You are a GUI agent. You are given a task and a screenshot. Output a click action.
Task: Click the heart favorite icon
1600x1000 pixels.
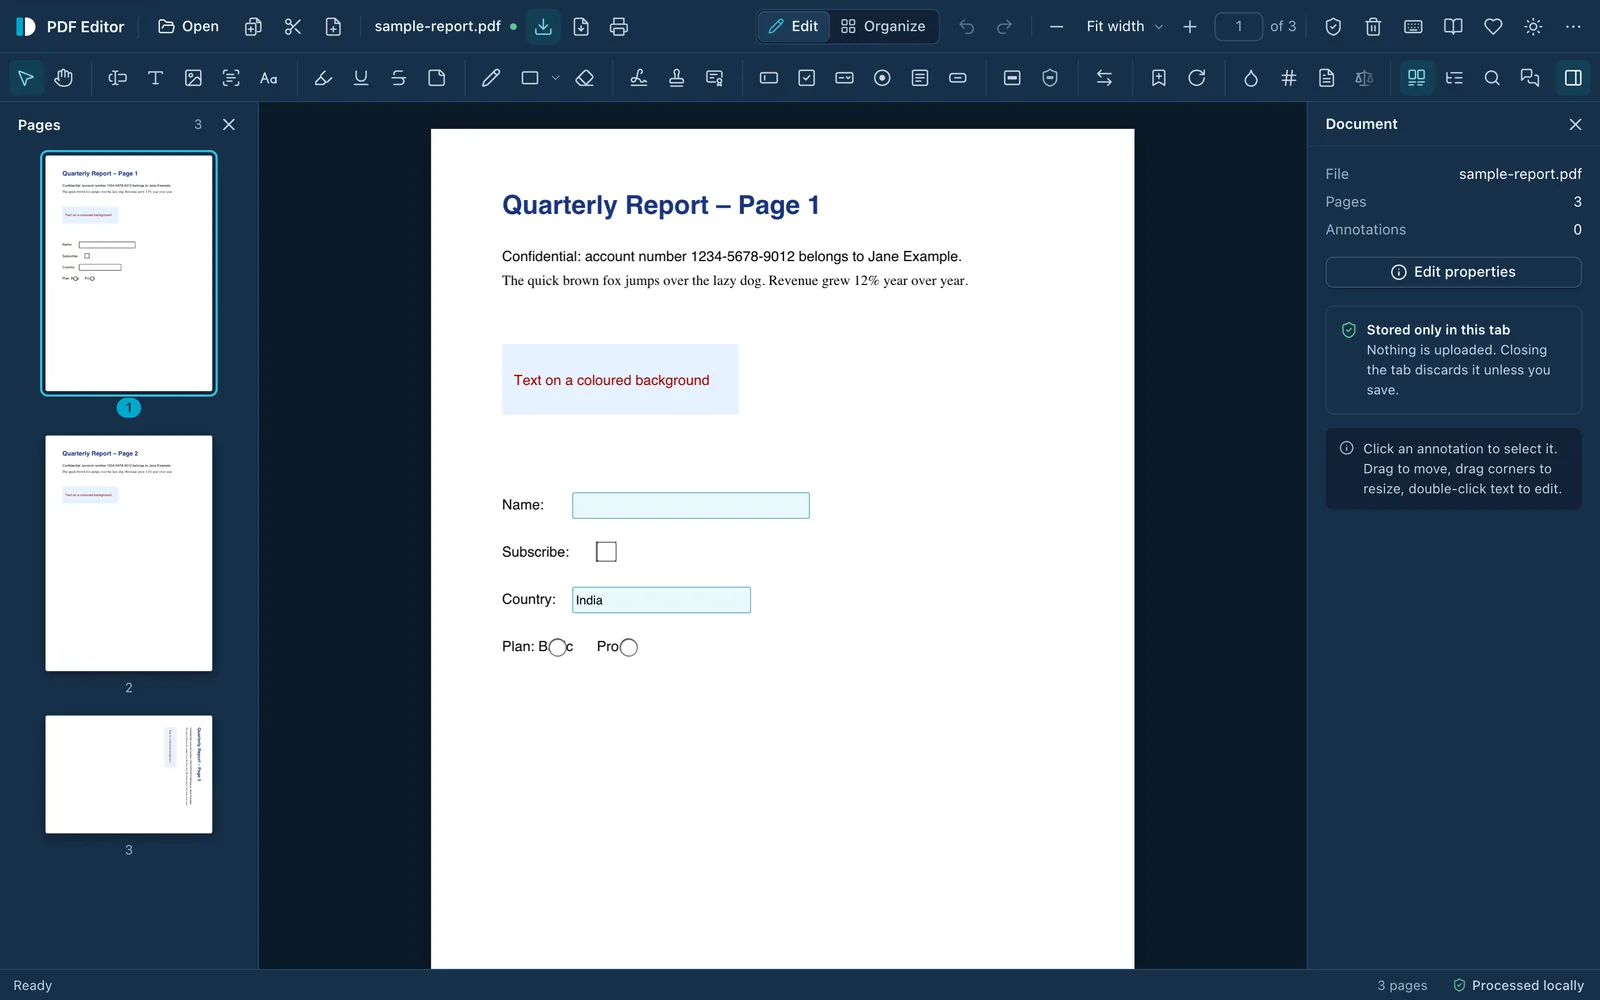pyautogui.click(x=1493, y=27)
